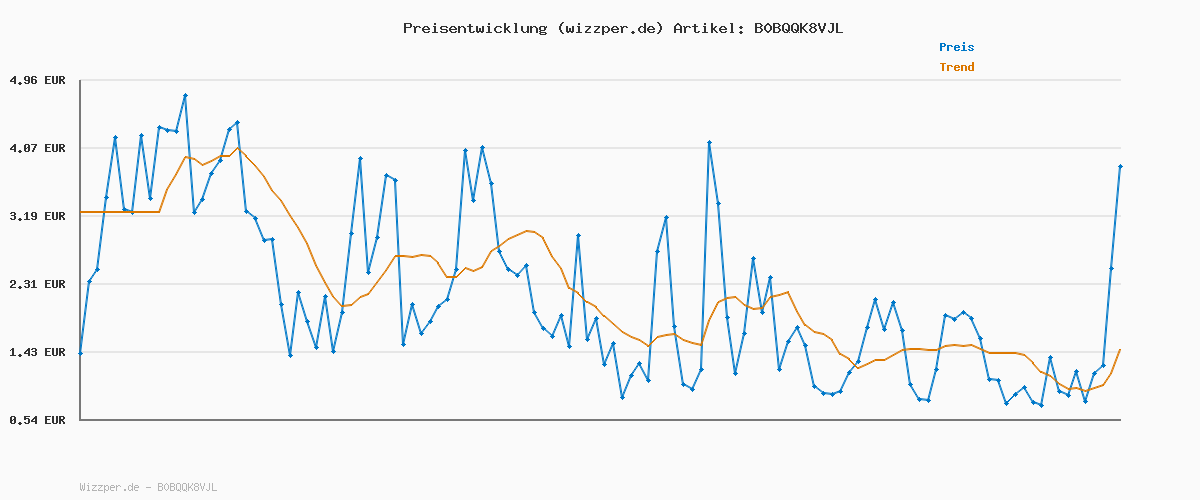Open the Wizzper.de footer watermark text
Viewport: 1200px width, 500px height.
(x=148, y=487)
